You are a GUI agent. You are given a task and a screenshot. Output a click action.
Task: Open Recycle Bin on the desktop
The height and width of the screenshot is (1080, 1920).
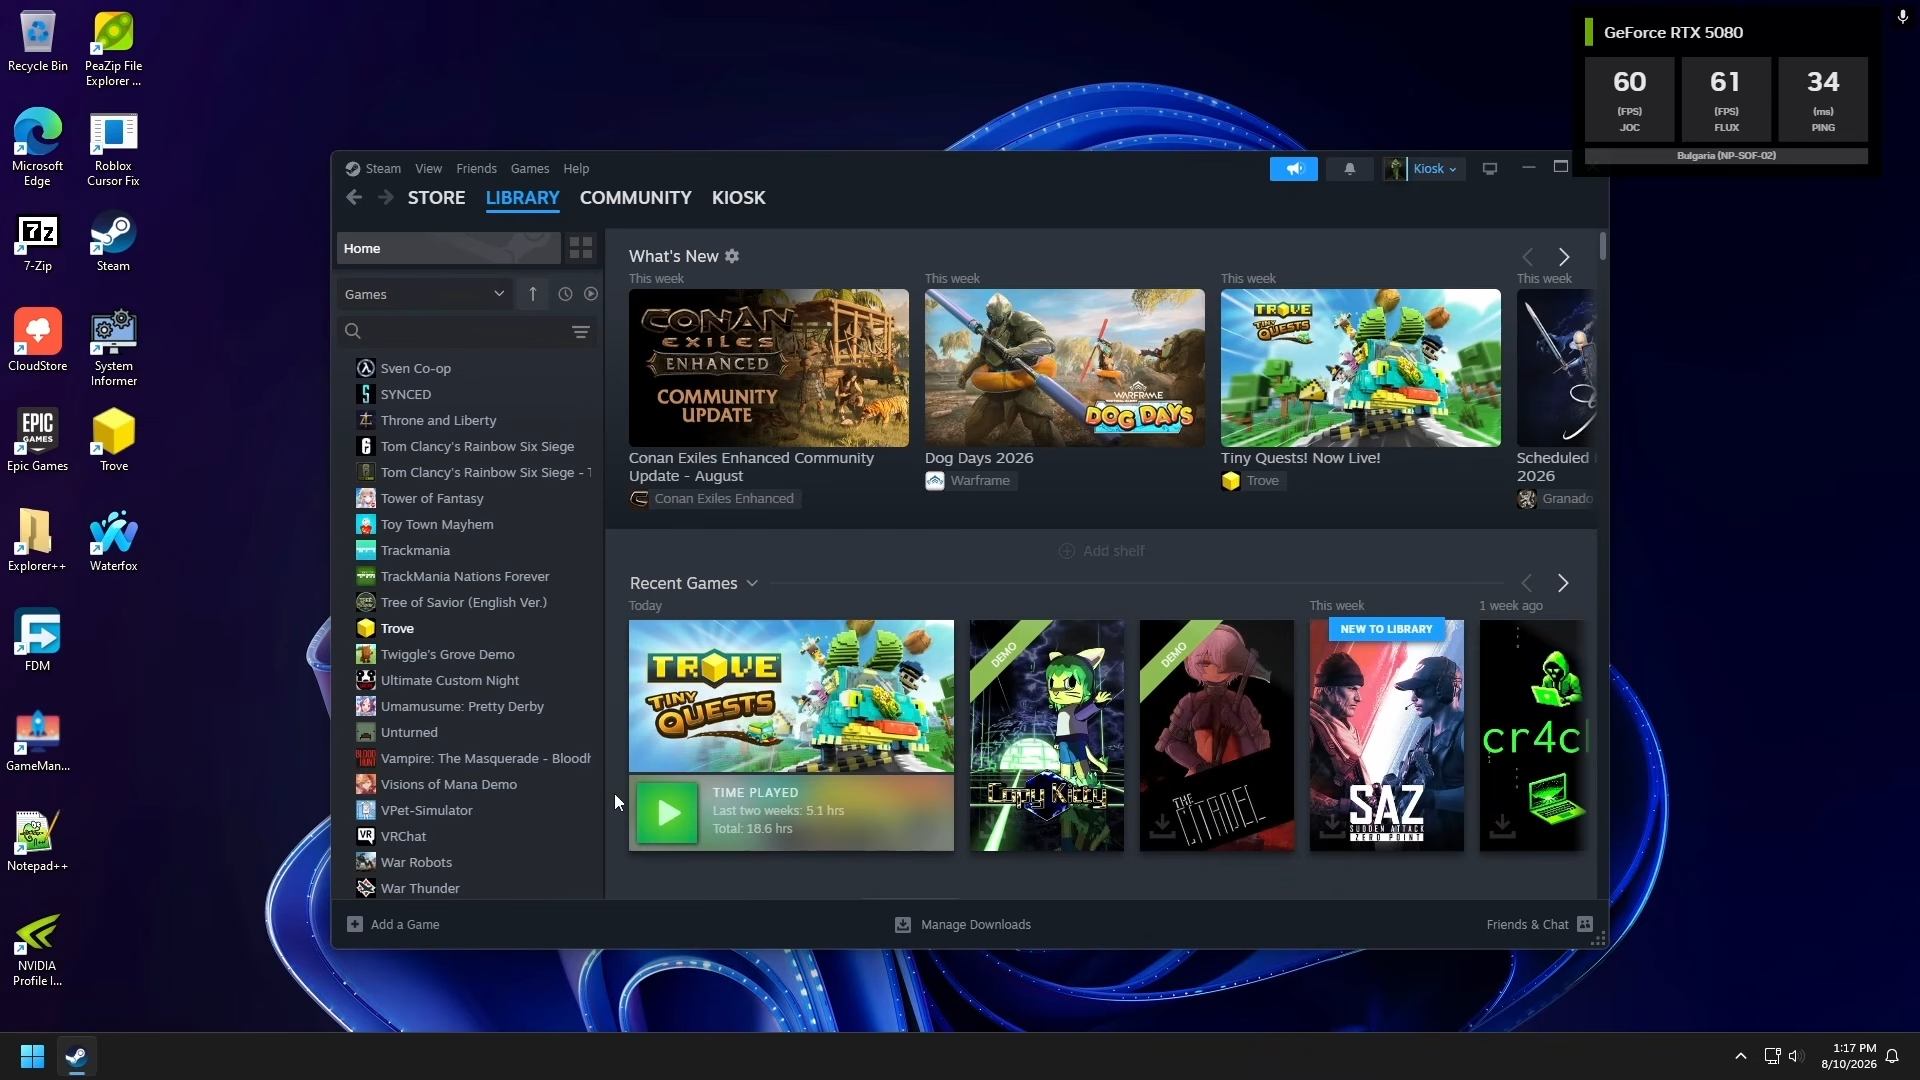[38, 43]
